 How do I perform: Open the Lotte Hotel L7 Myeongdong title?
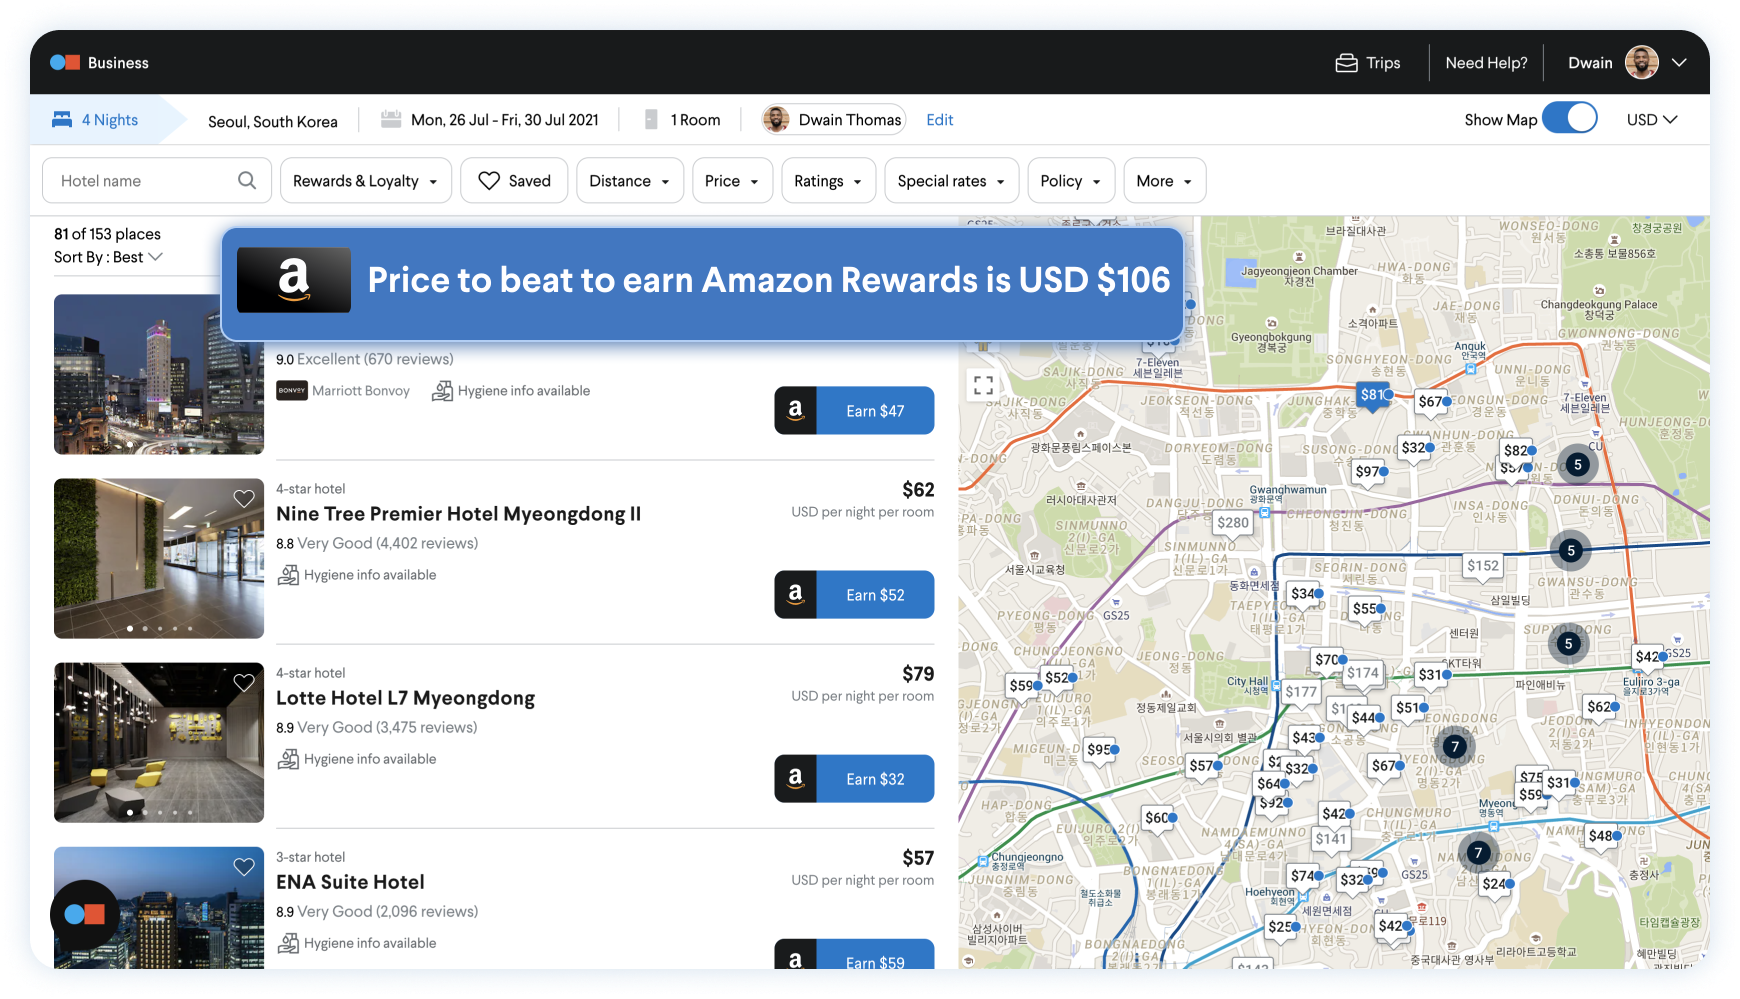405,697
